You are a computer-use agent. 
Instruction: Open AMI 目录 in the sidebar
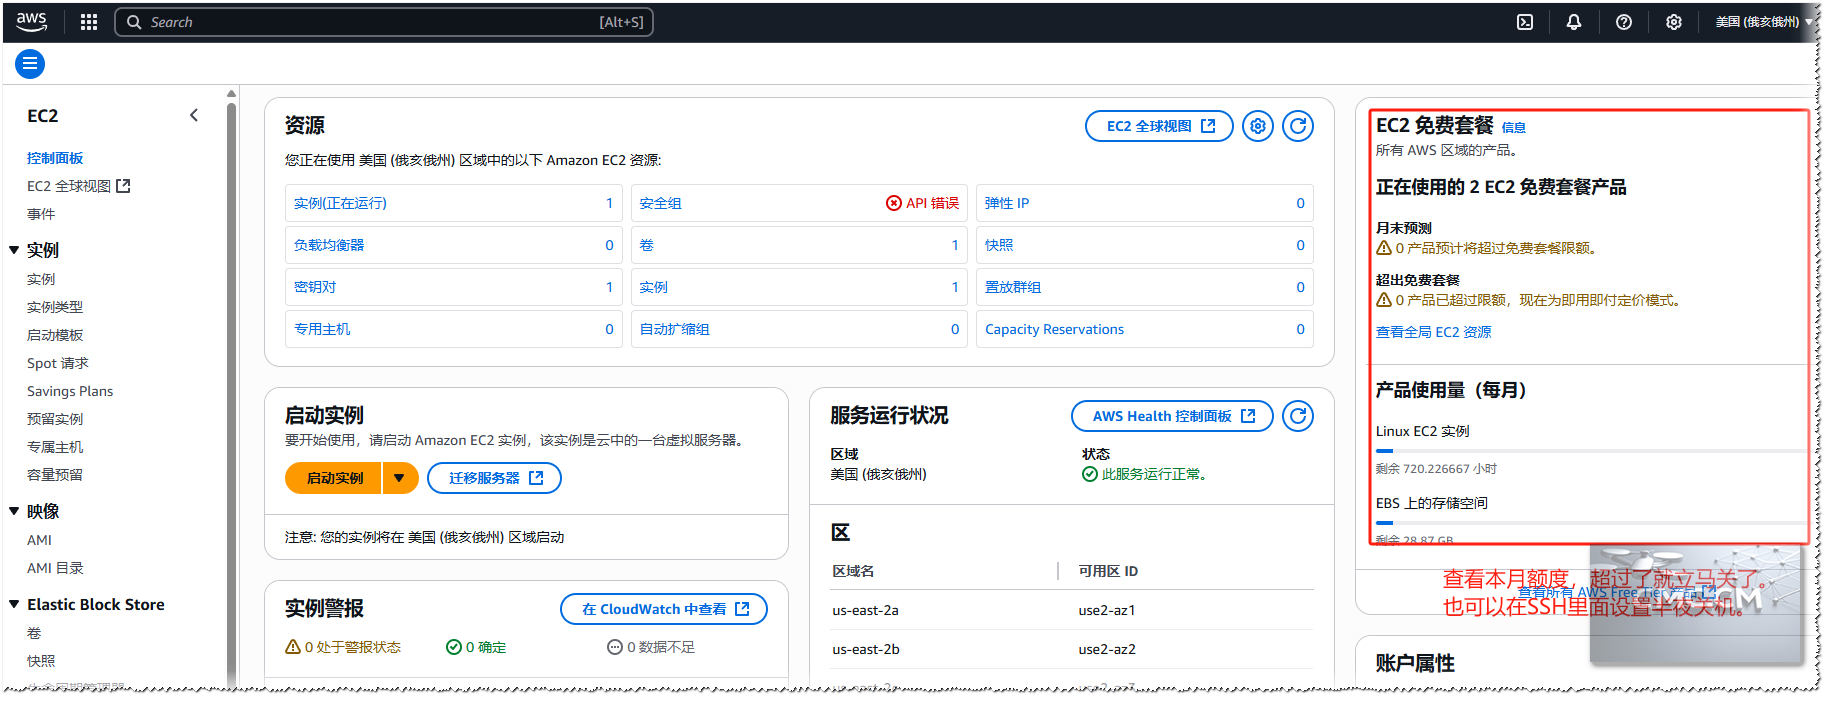pyautogui.click(x=55, y=568)
